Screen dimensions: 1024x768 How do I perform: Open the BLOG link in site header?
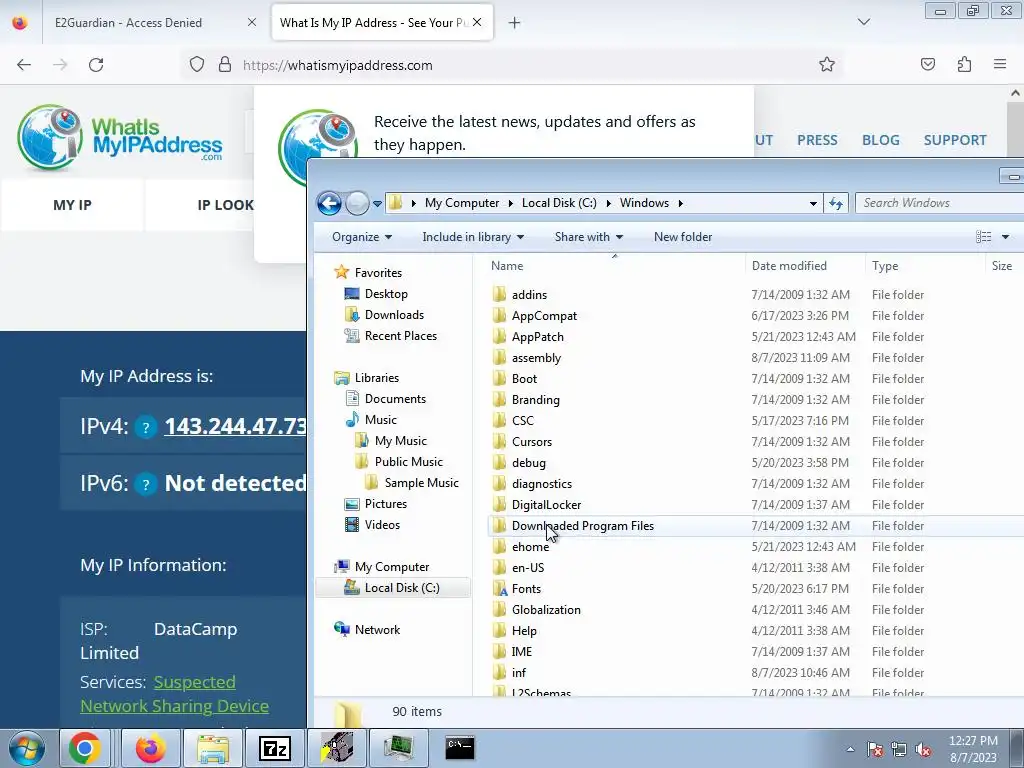pos(880,140)
